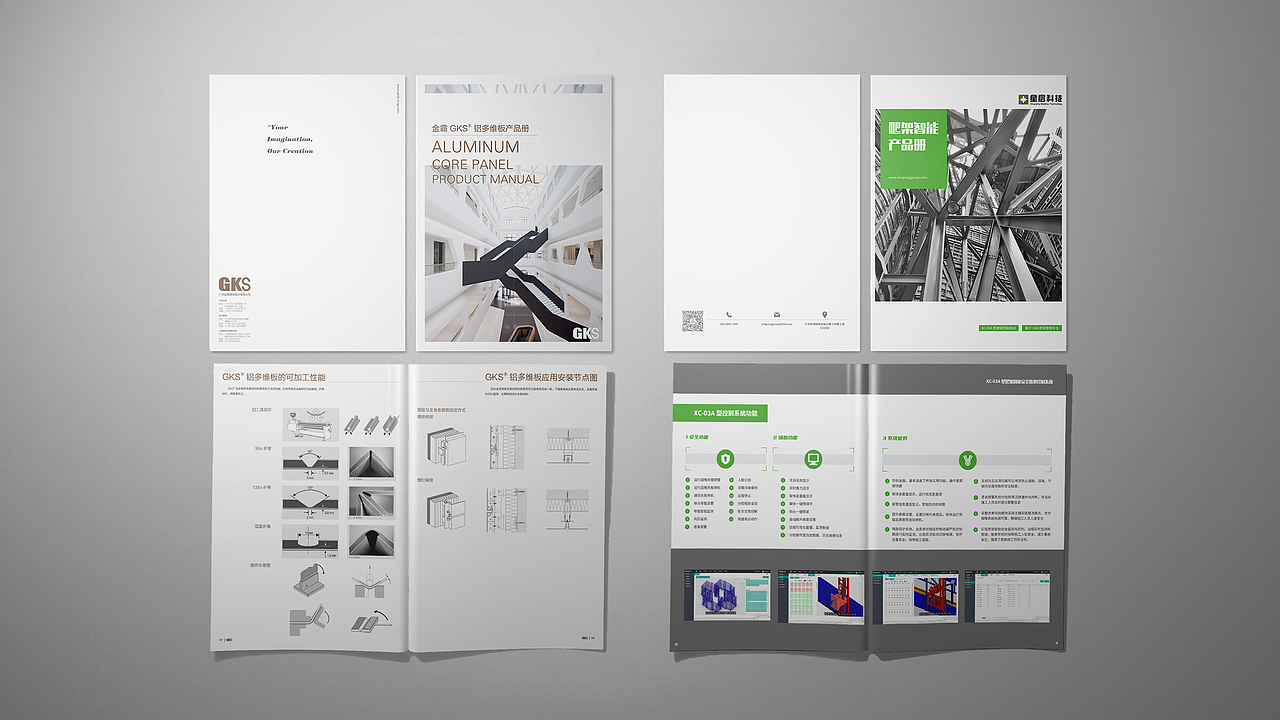Click the upper 3D wall panel assembly drawing
Image resolution: width=1280 pixels, height=720 pixels.
[445, 445]
